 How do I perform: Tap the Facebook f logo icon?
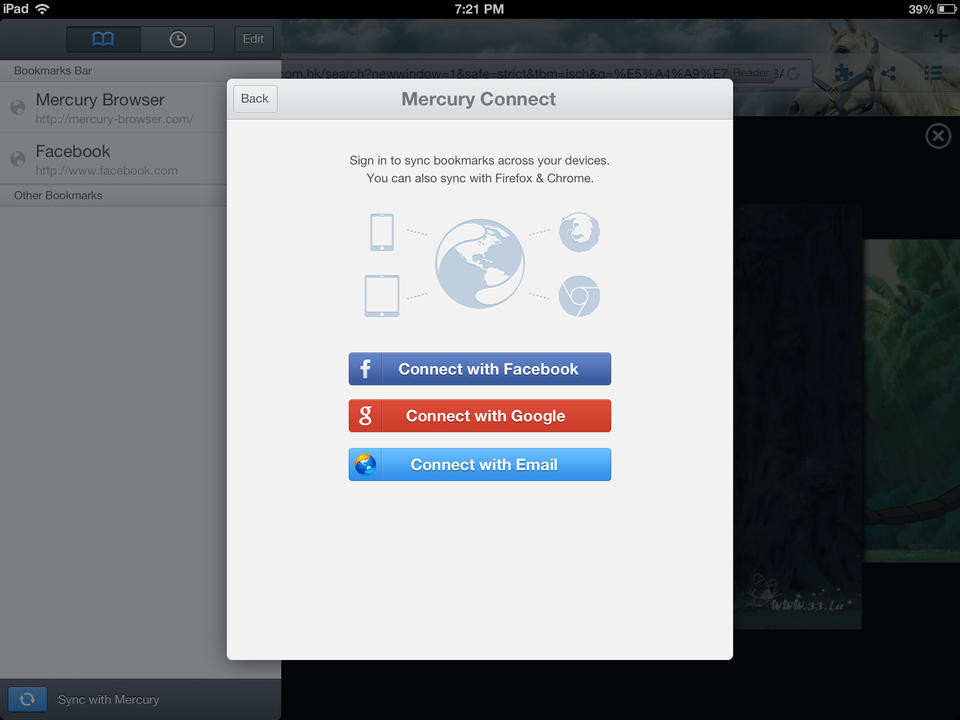click(366, 369)
